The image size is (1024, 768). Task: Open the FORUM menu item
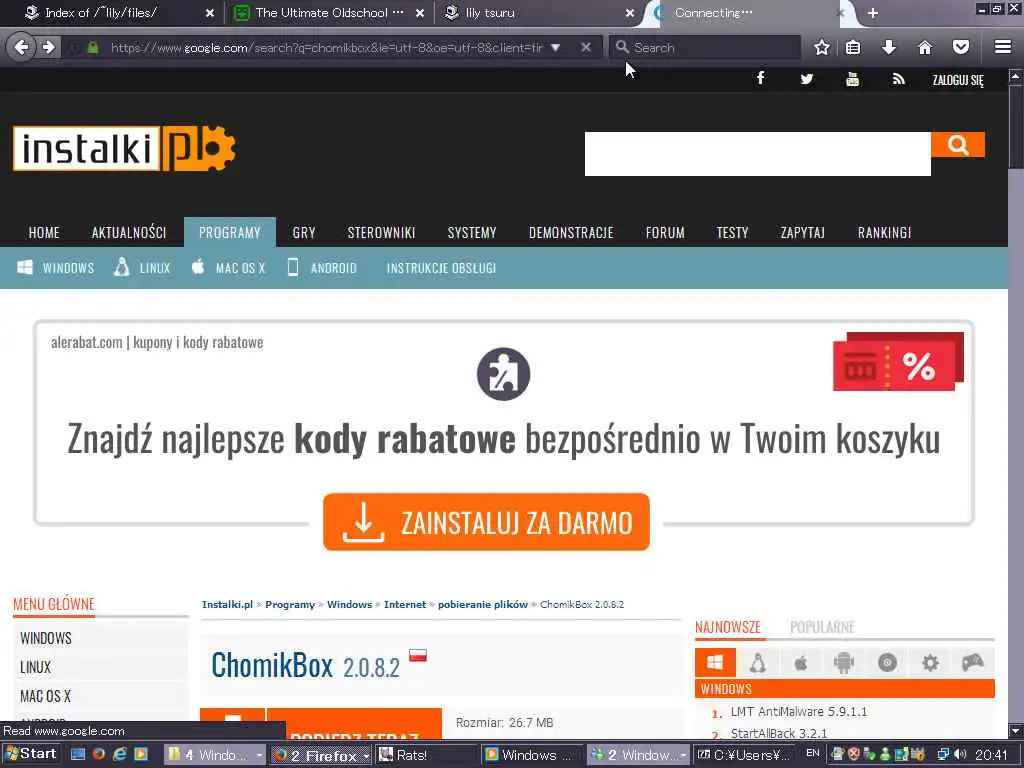(x=665, y=232)
